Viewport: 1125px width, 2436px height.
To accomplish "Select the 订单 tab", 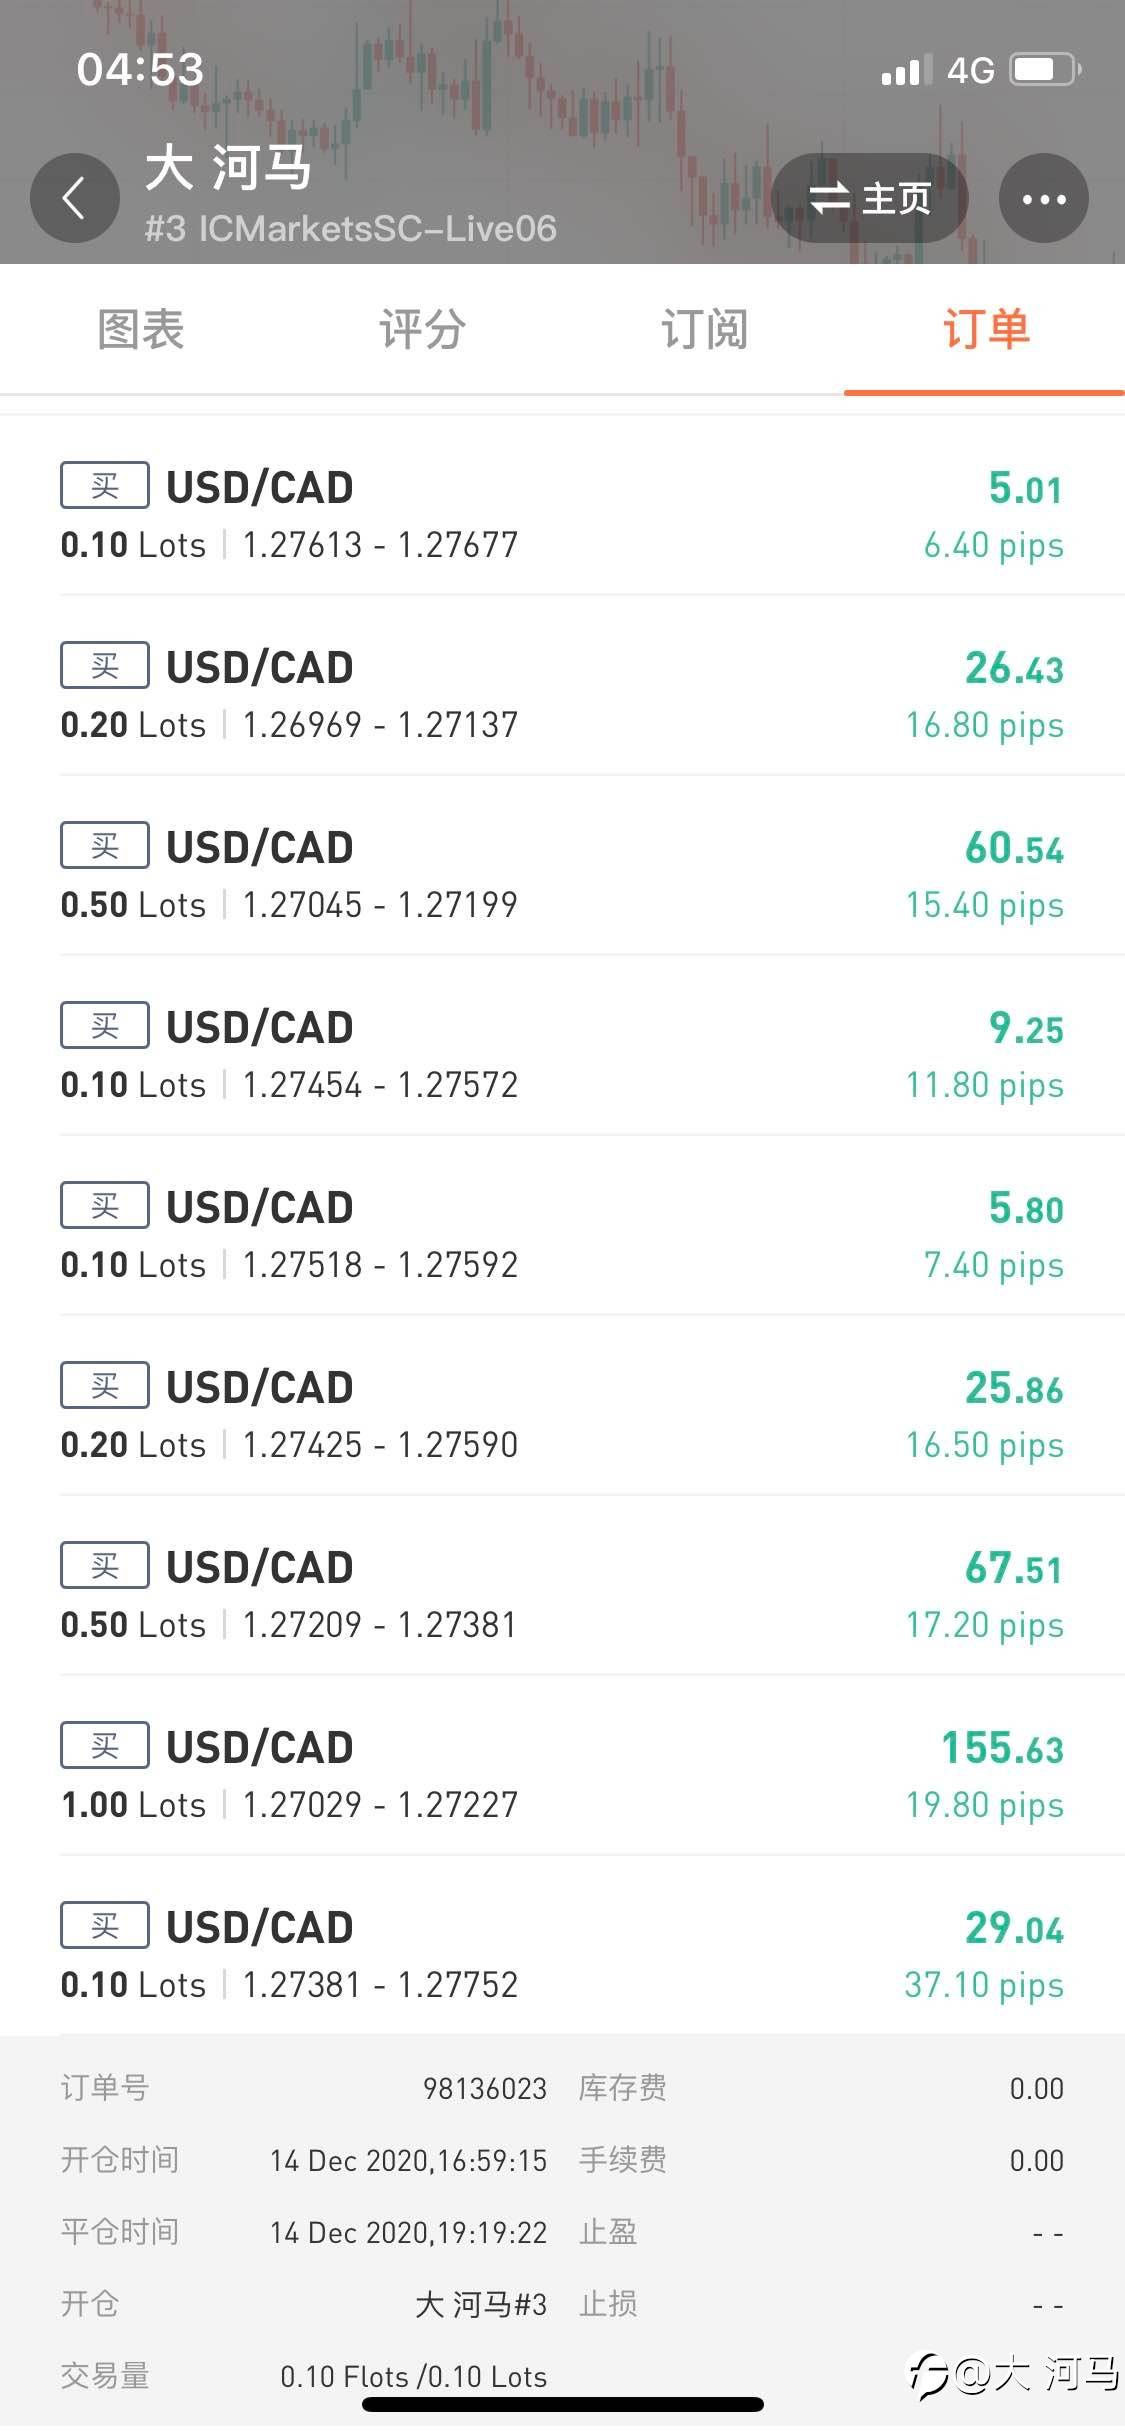I will [985, 330].
